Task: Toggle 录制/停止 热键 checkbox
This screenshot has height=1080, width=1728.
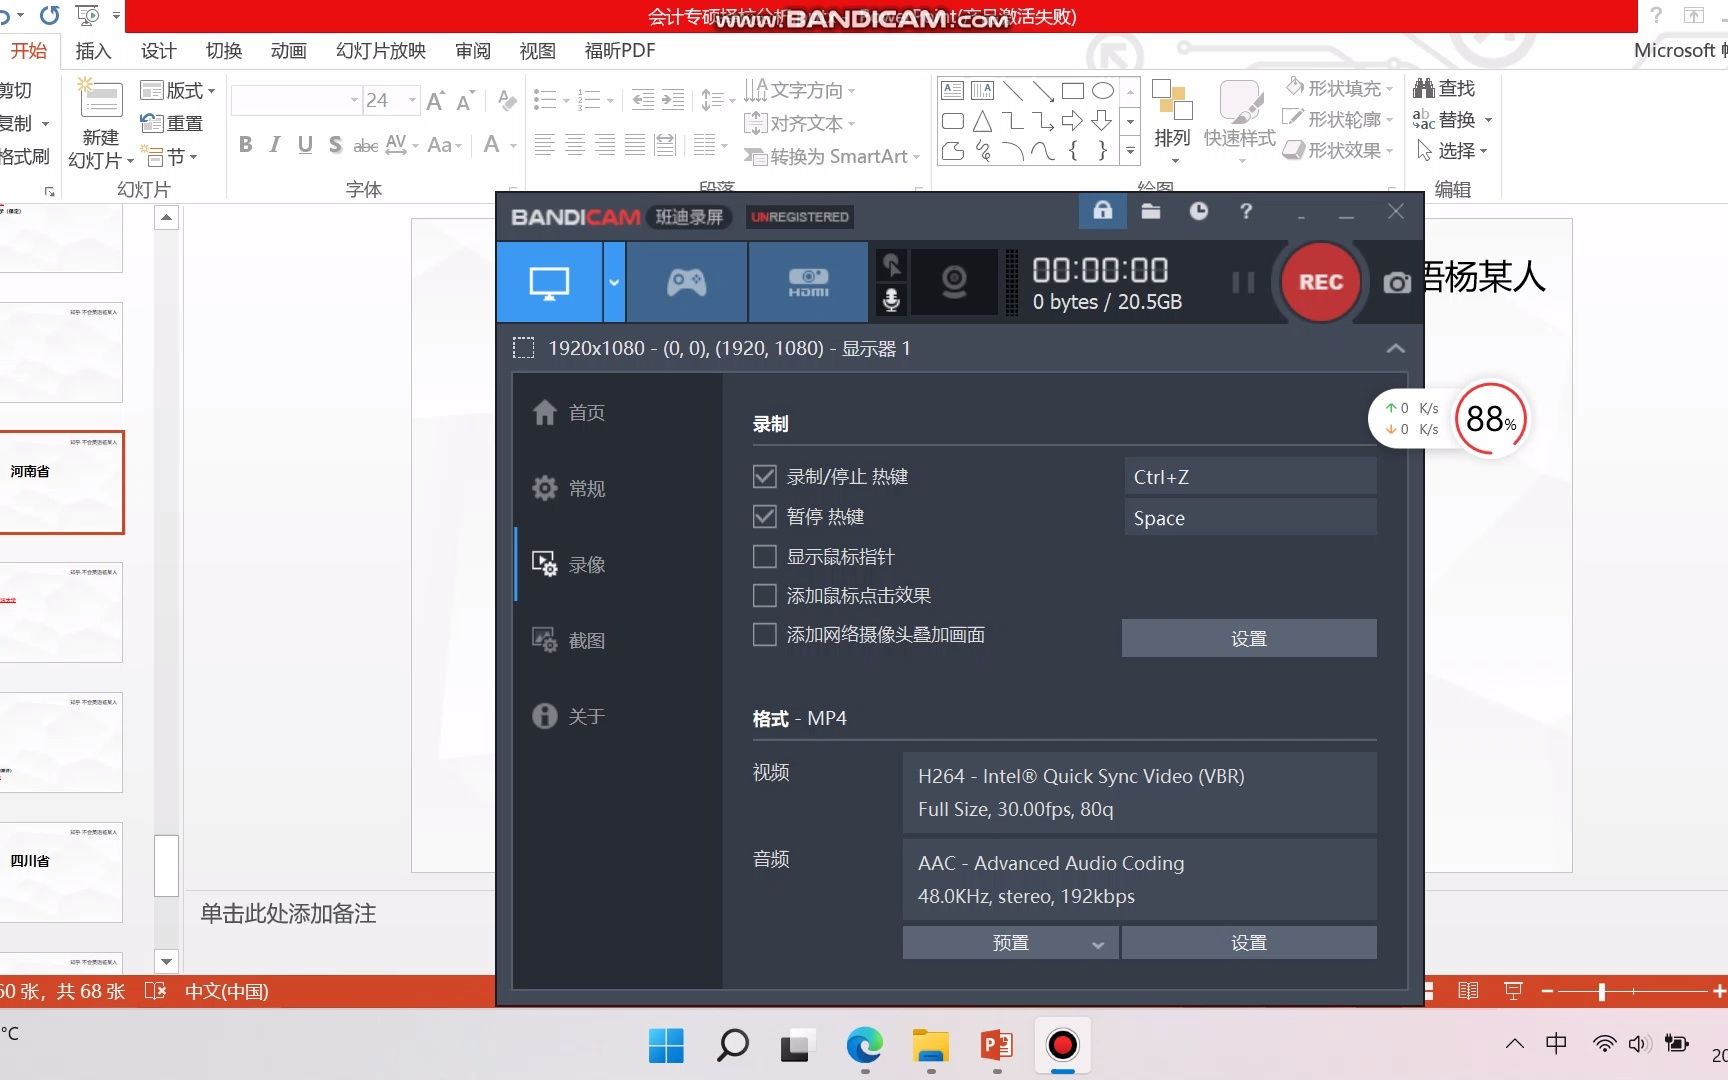Action: coord(764,476)
